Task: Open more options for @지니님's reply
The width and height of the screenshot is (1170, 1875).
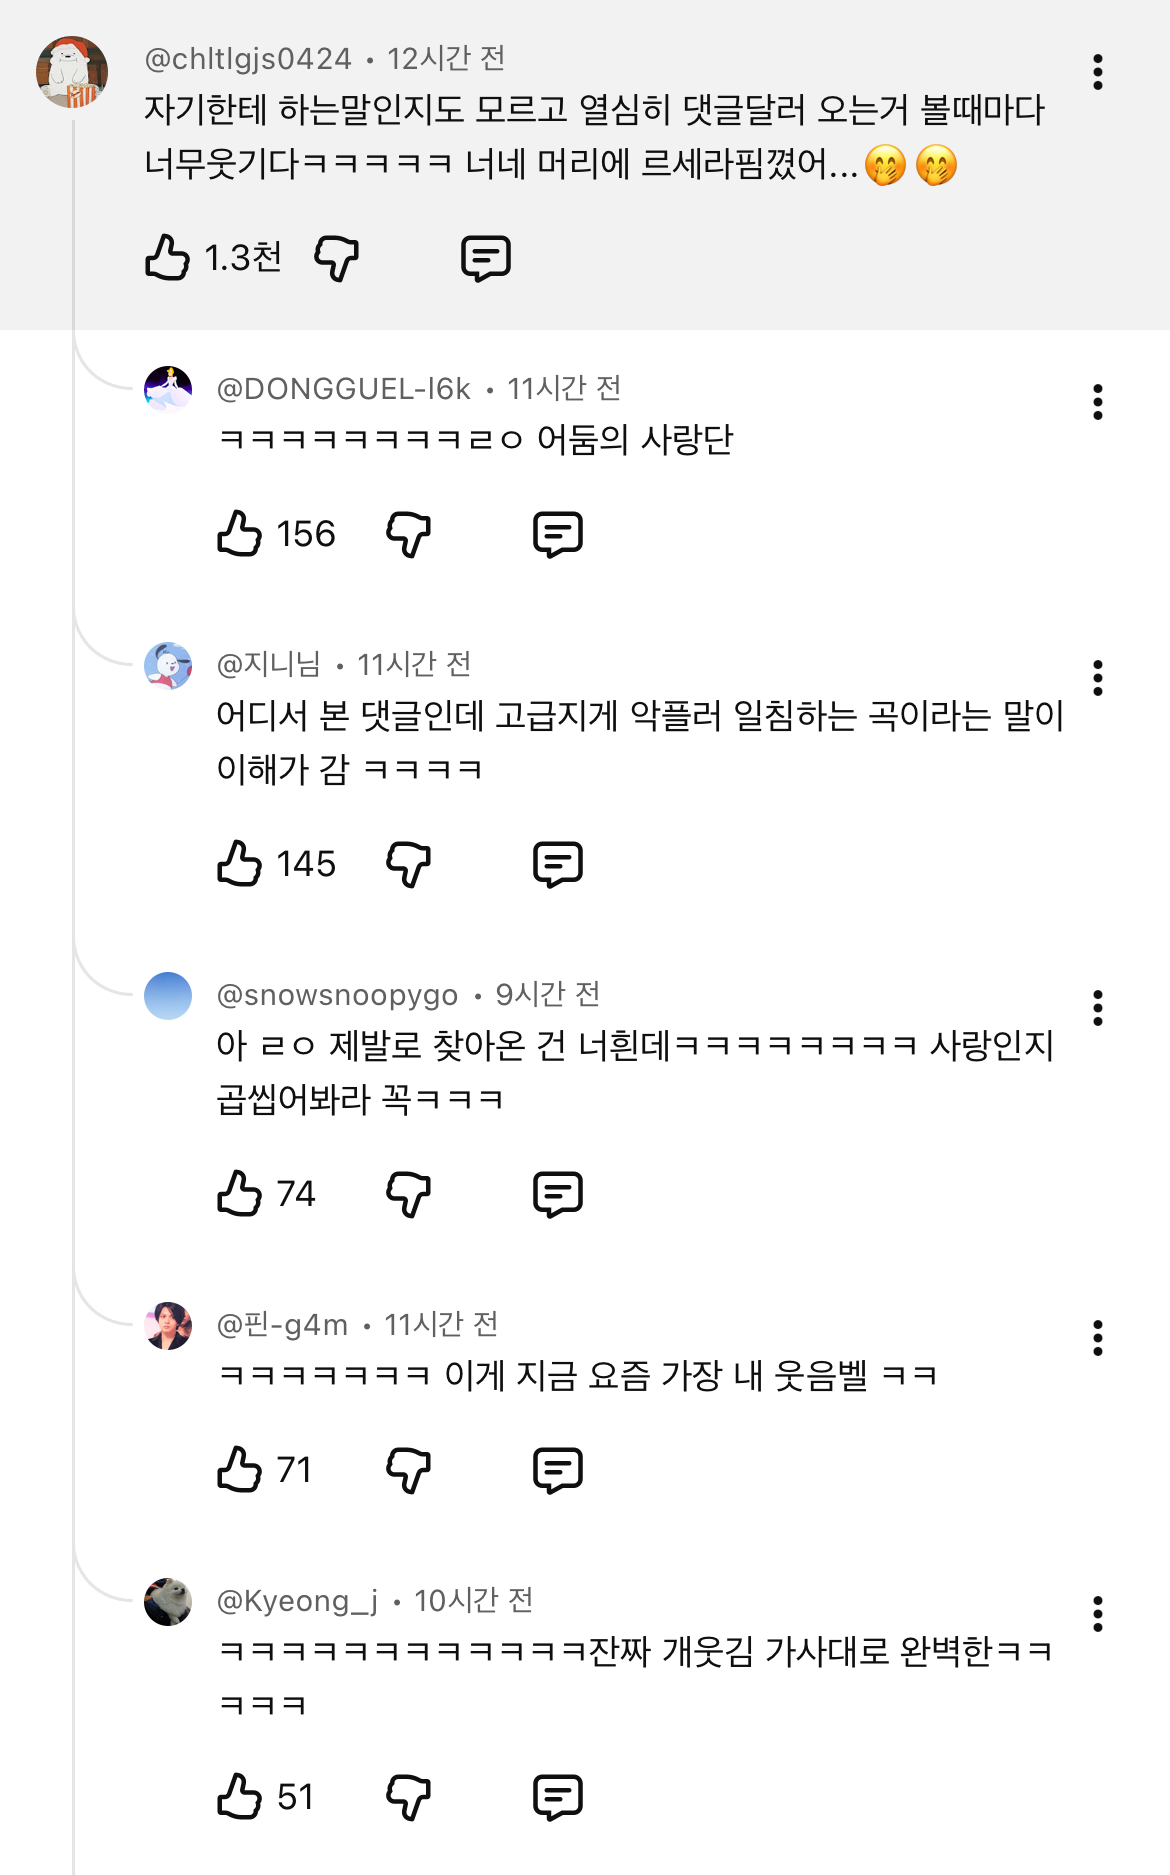Action: (x=1098, y=678)
